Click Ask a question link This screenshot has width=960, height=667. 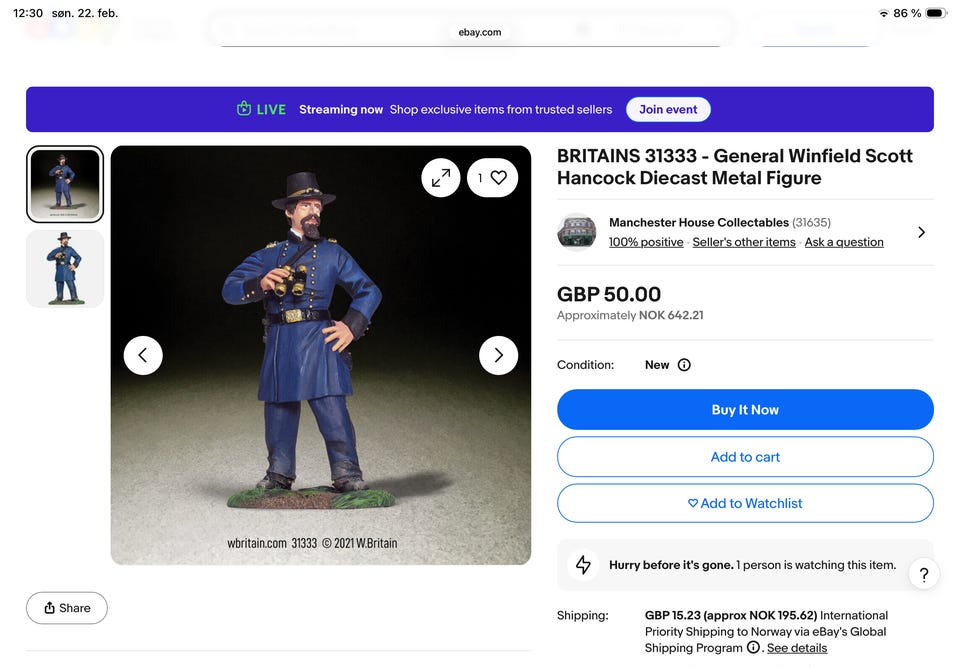844,242
